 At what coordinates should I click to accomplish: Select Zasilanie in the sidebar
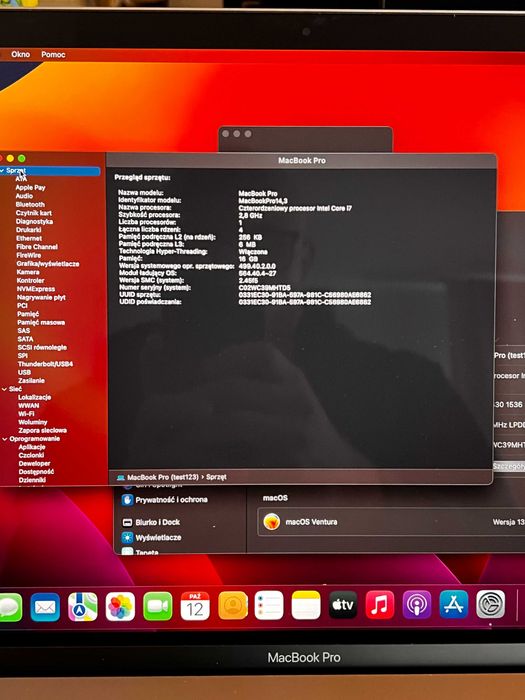tap(31, 381)
